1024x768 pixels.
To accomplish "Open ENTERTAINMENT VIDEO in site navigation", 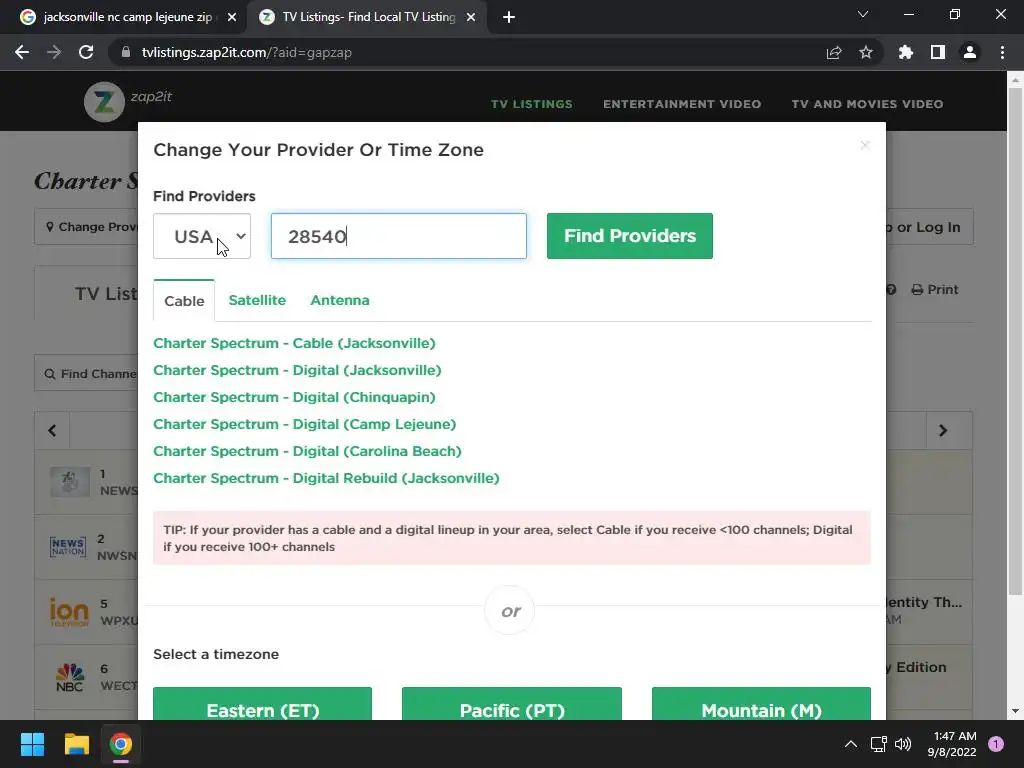I will pyautogui.click(x=682, y=104).
